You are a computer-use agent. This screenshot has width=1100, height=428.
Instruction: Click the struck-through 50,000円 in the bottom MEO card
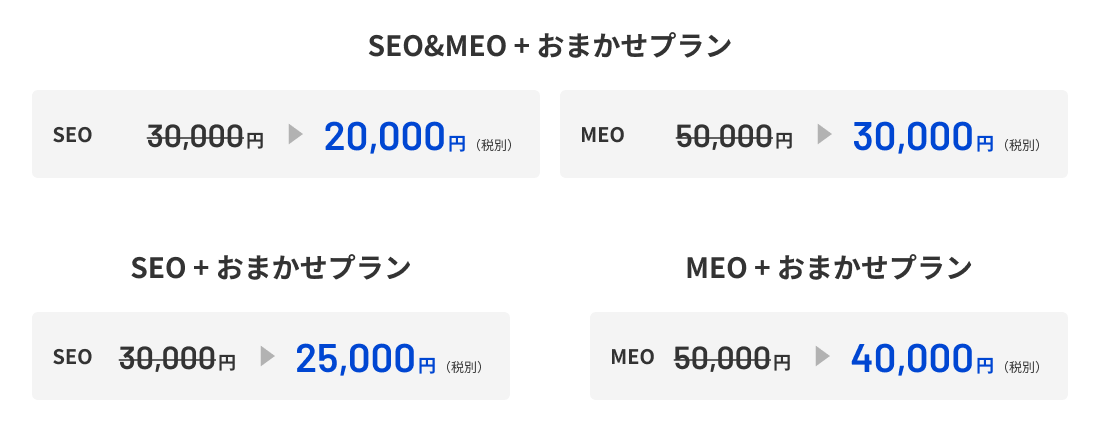pos(732,358)
